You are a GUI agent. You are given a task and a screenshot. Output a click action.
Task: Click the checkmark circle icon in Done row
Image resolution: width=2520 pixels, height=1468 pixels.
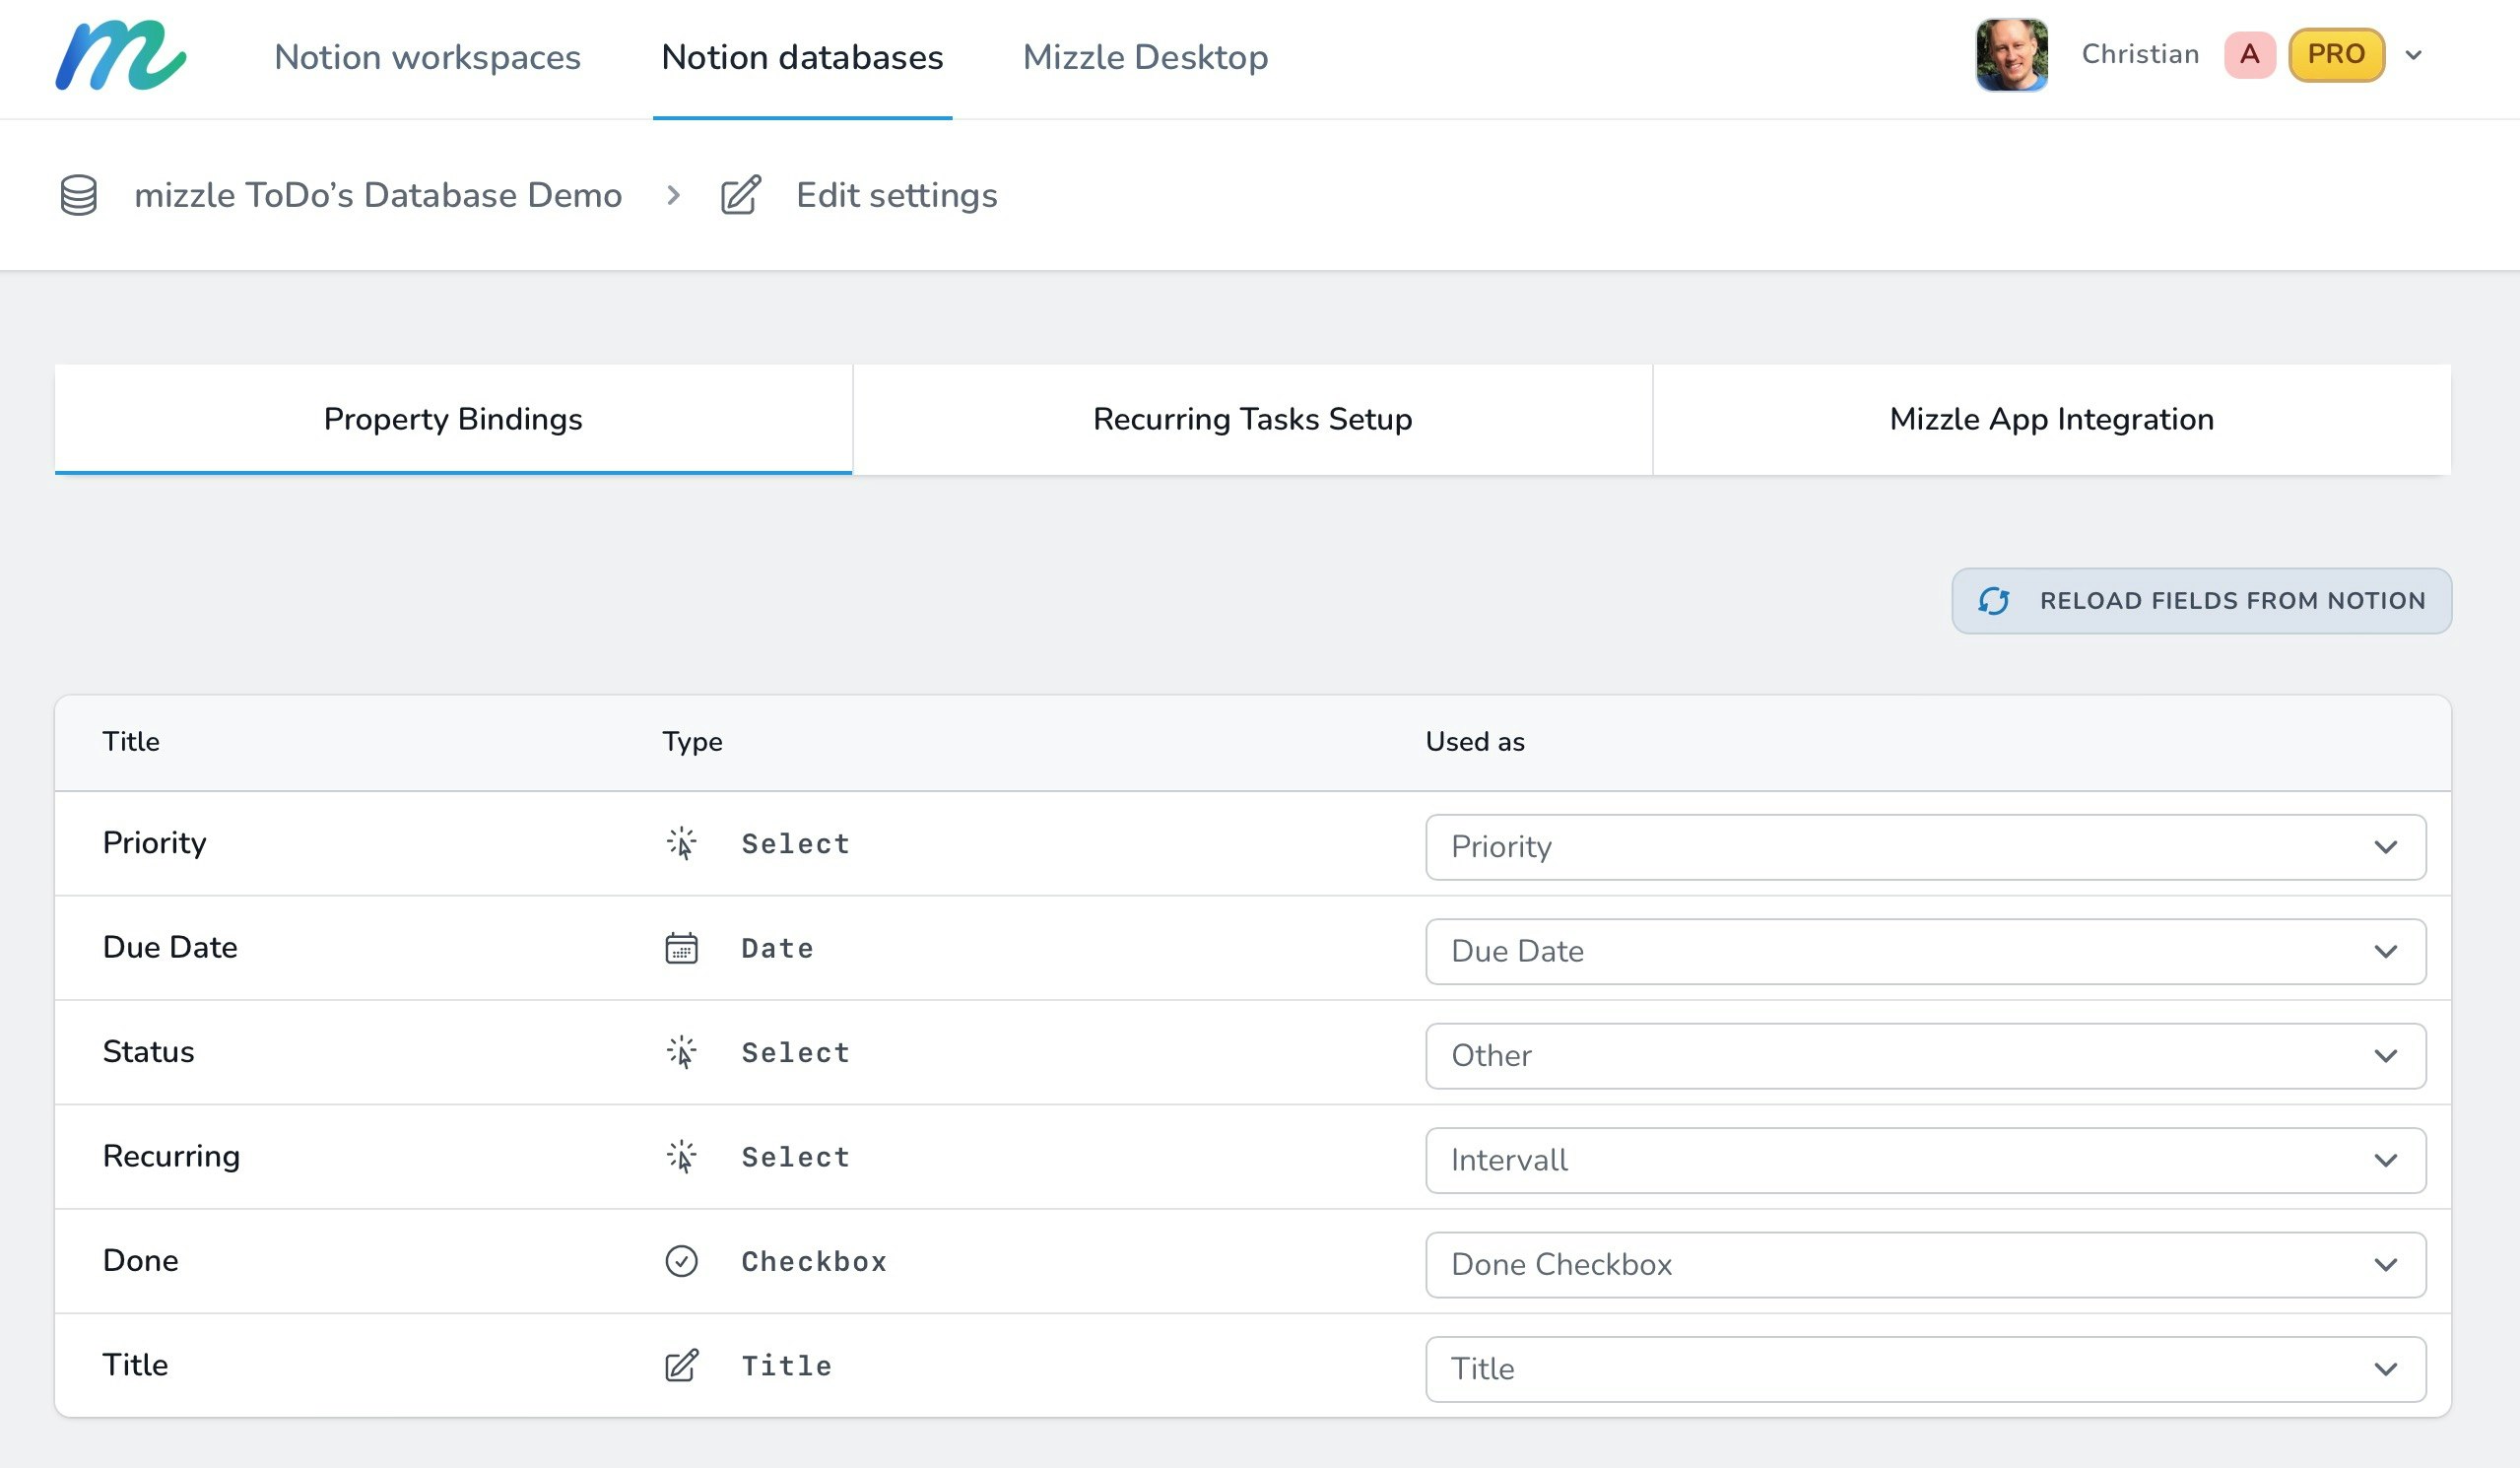coord(682,1261)
